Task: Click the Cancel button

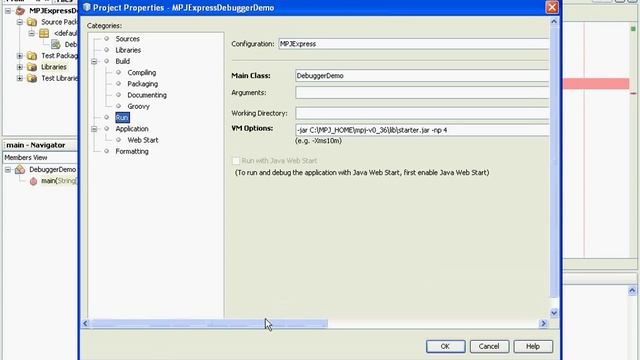Action: 489,346
